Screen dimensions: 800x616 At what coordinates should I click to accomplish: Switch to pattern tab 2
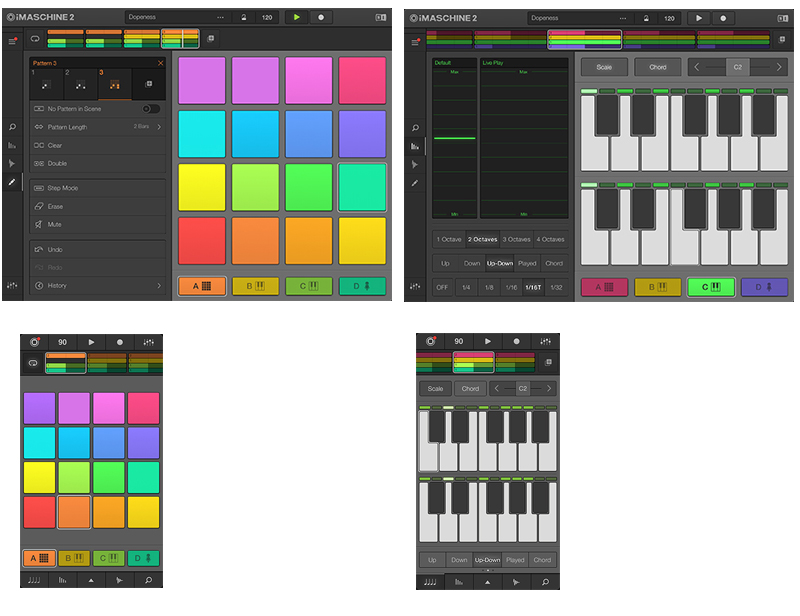tap(82, 84)
